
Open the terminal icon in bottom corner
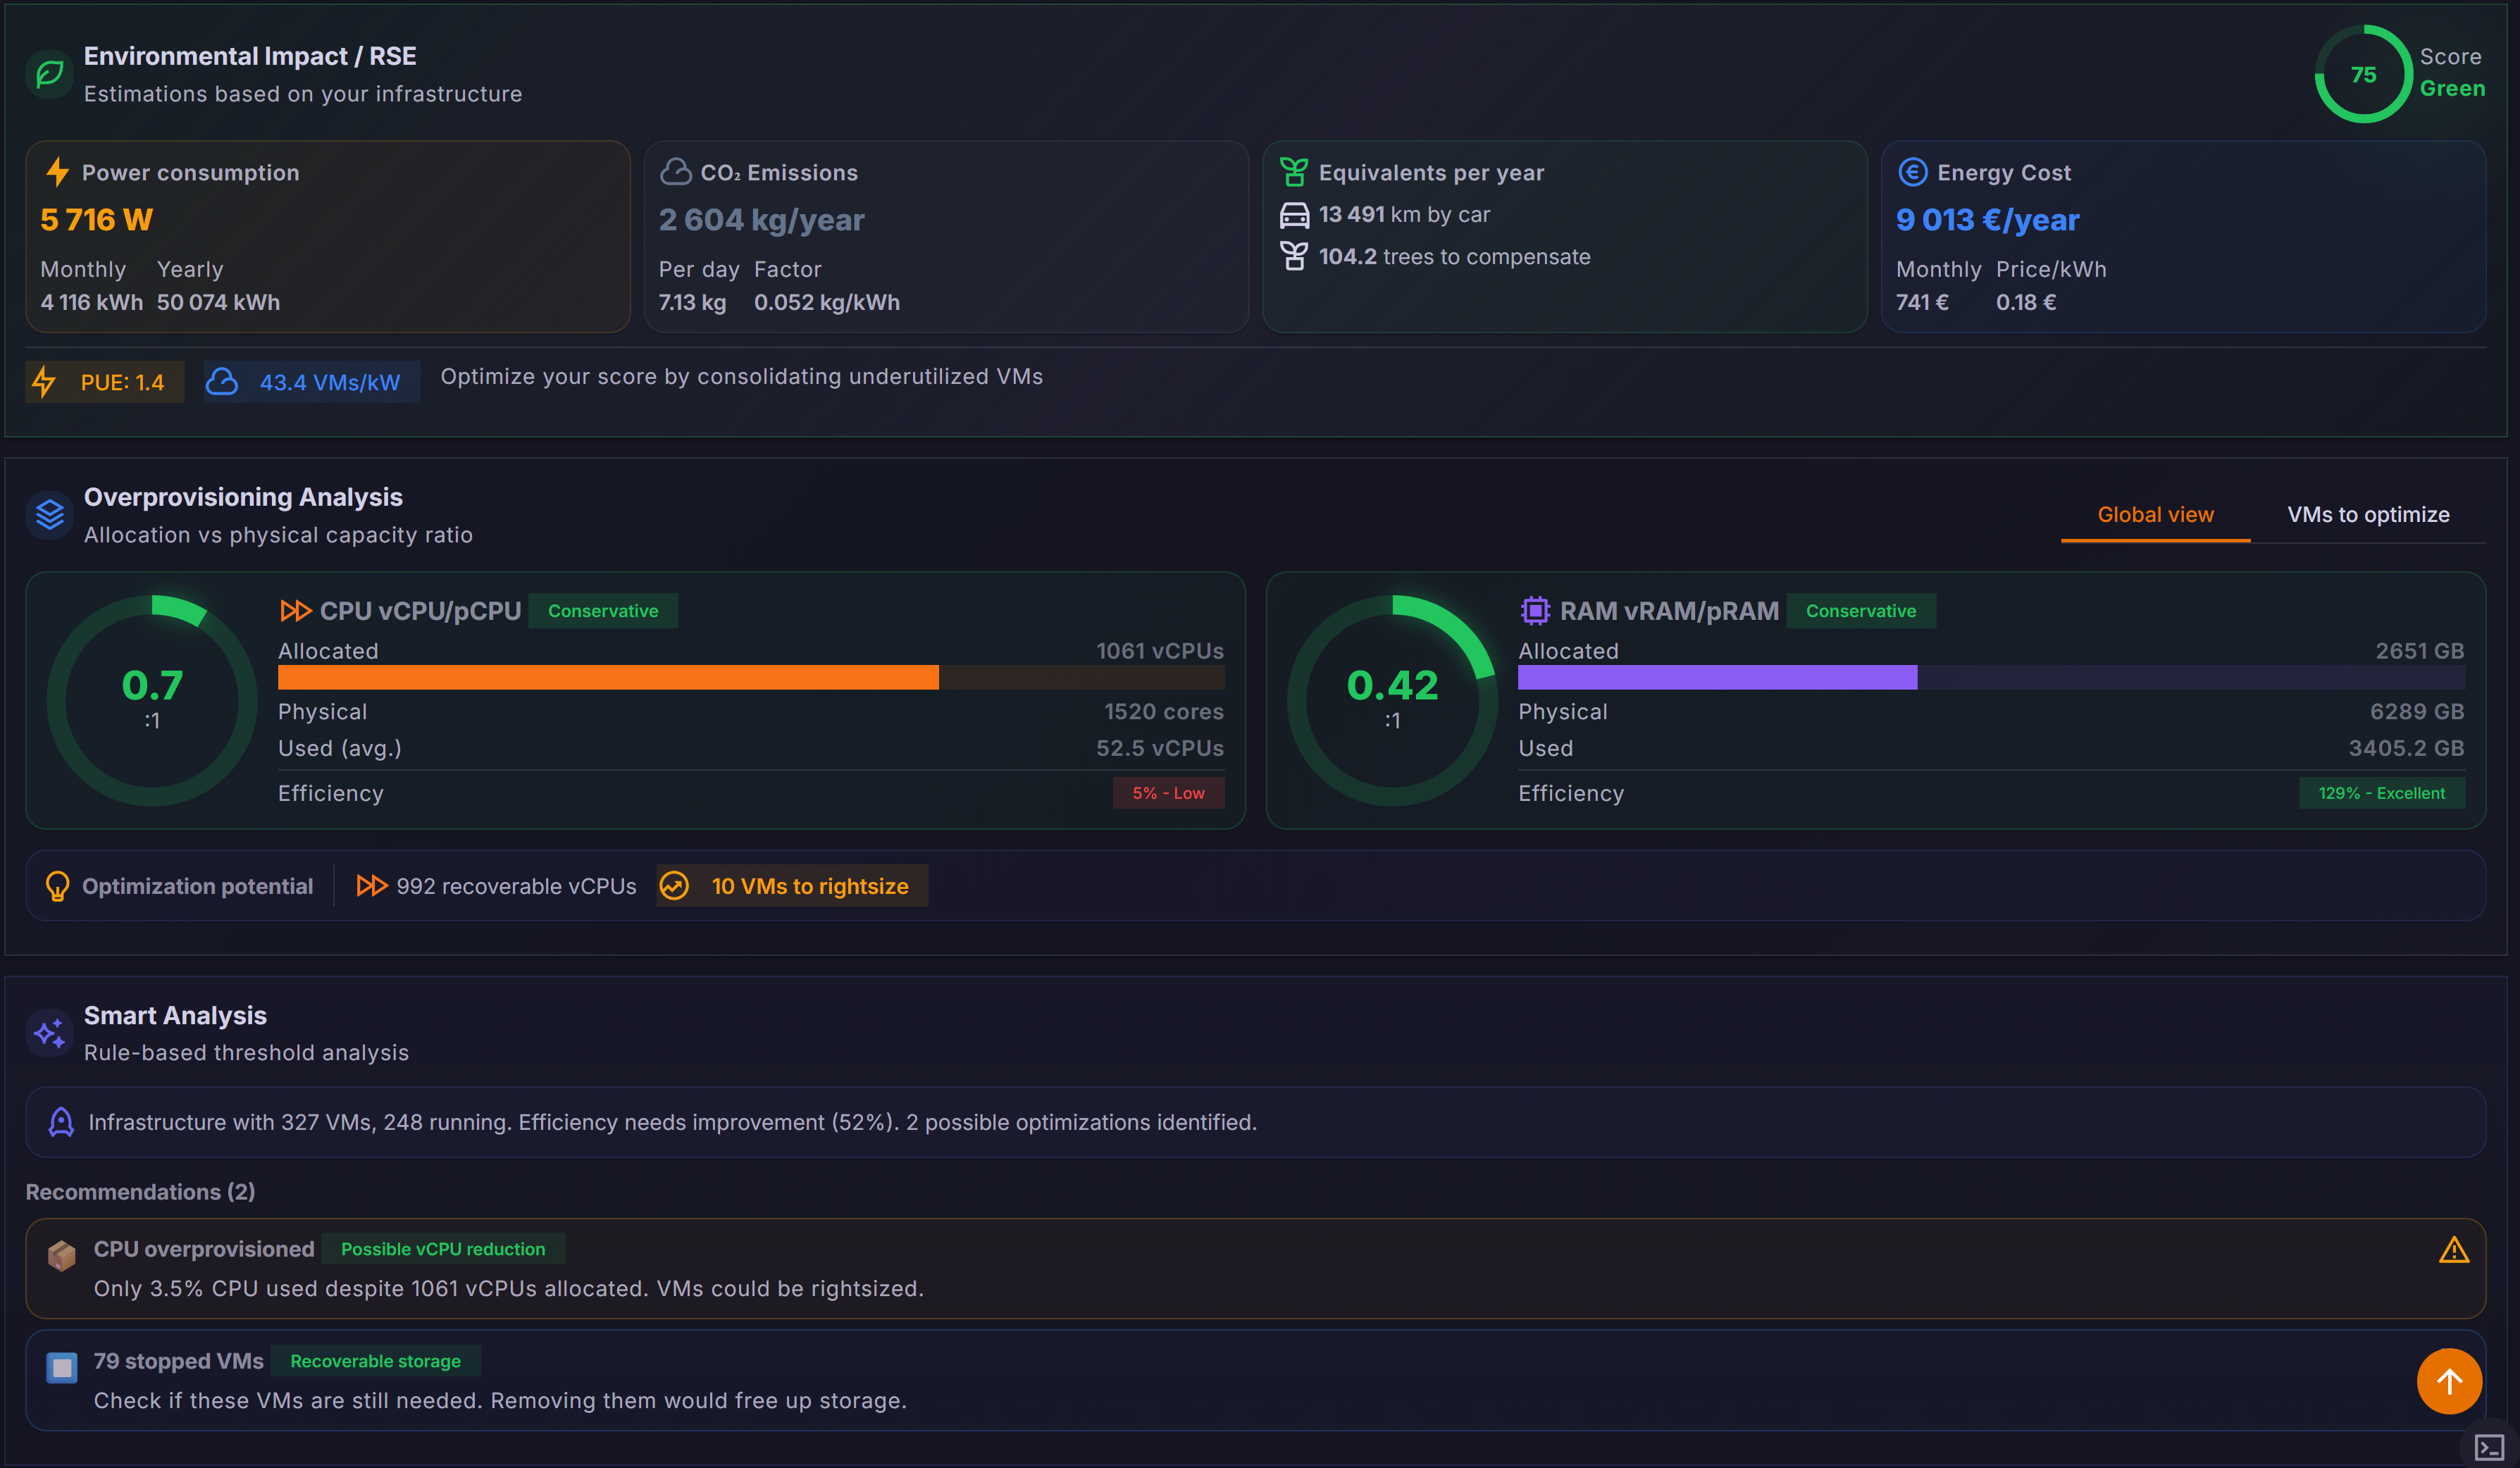pos(2488,1446)
